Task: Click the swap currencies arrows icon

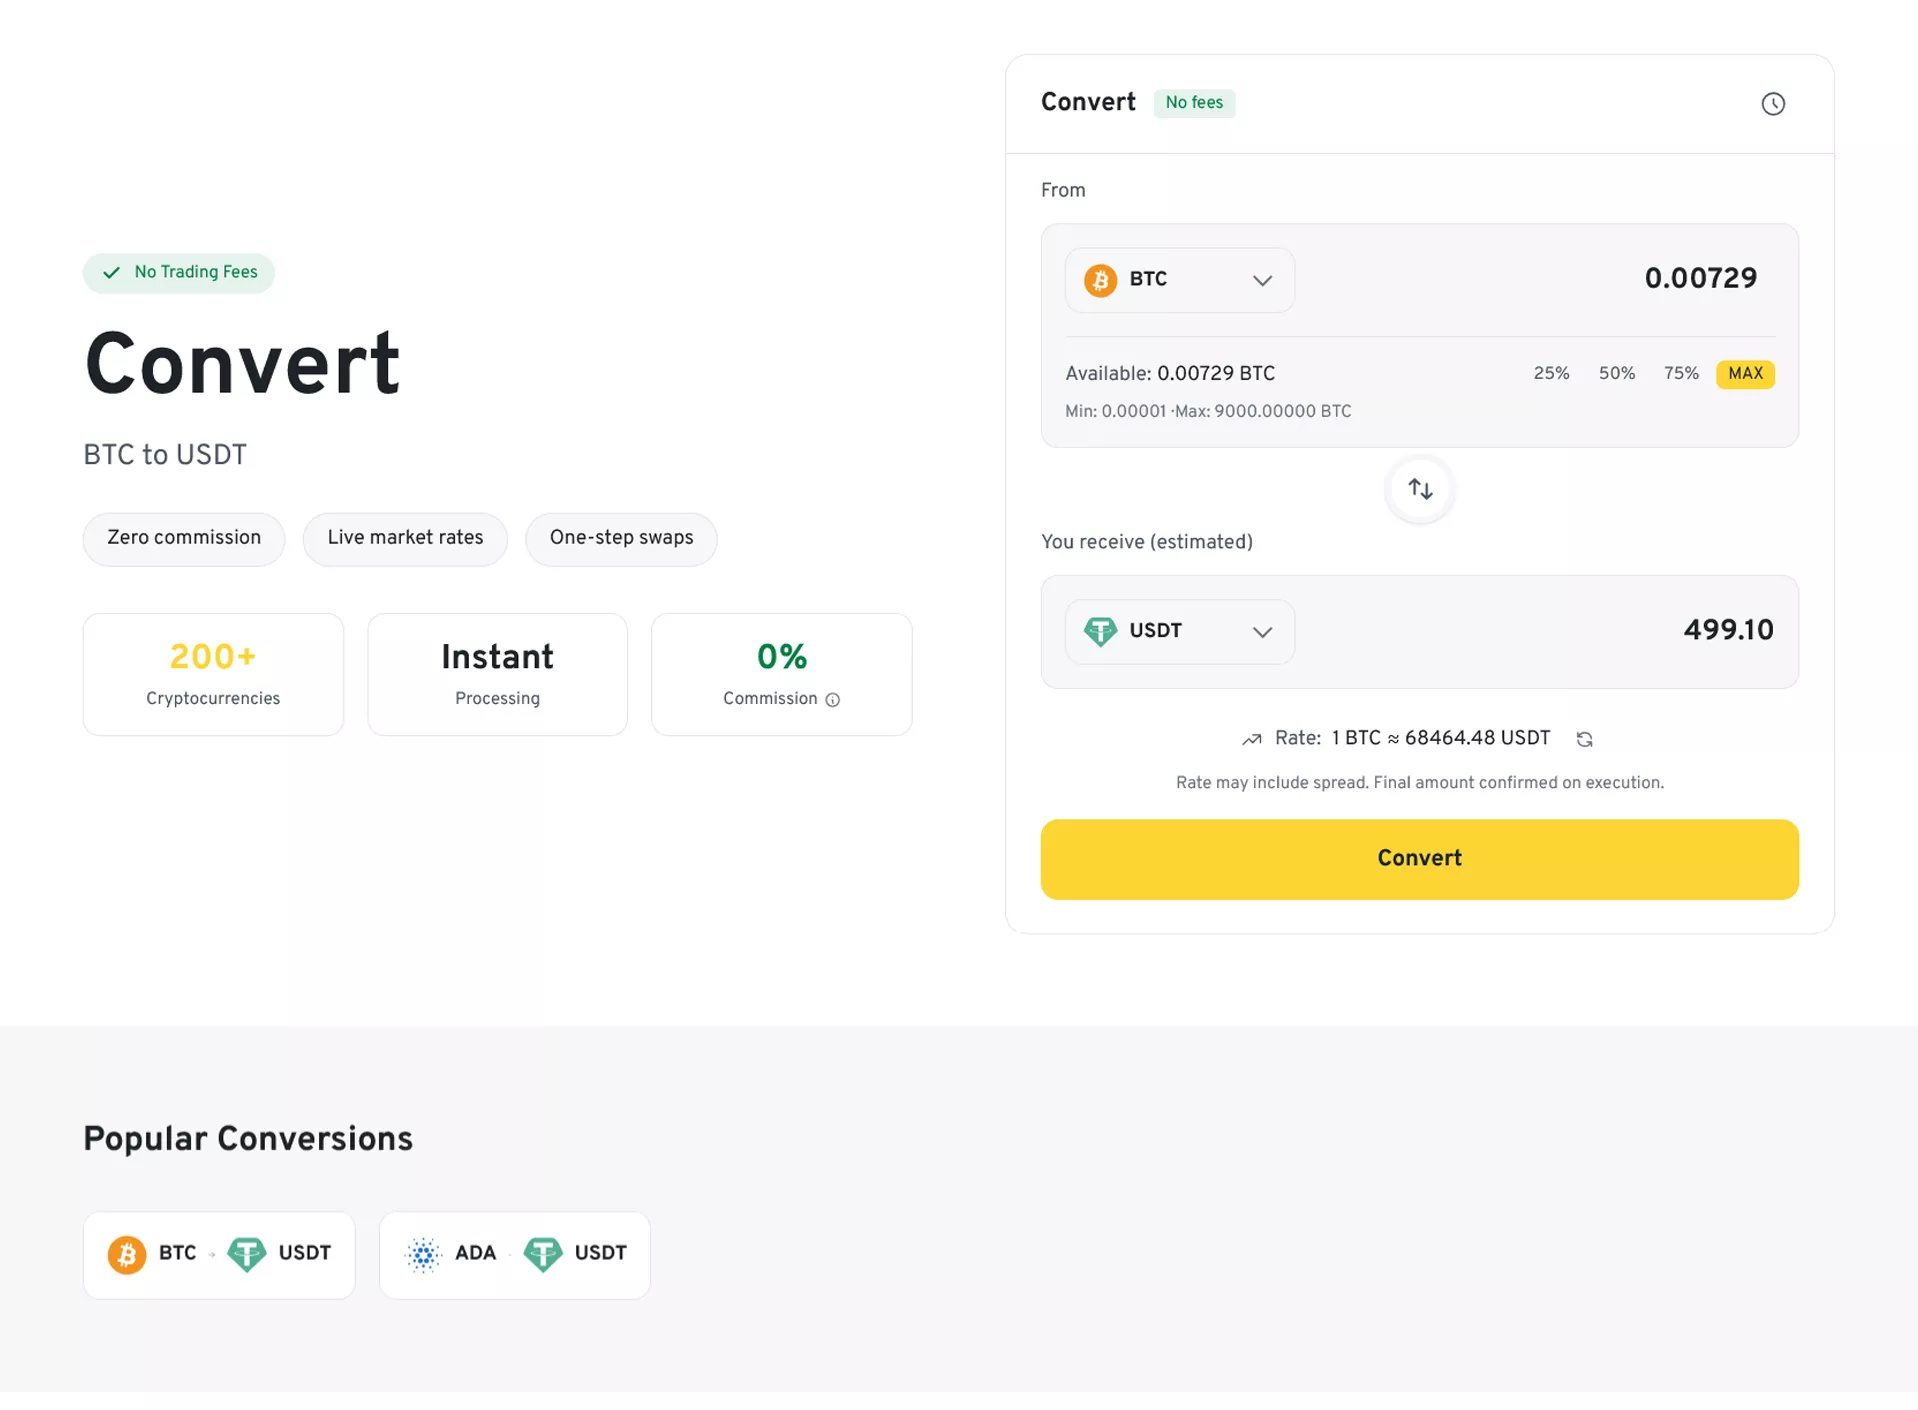Action: [1420, 489]
